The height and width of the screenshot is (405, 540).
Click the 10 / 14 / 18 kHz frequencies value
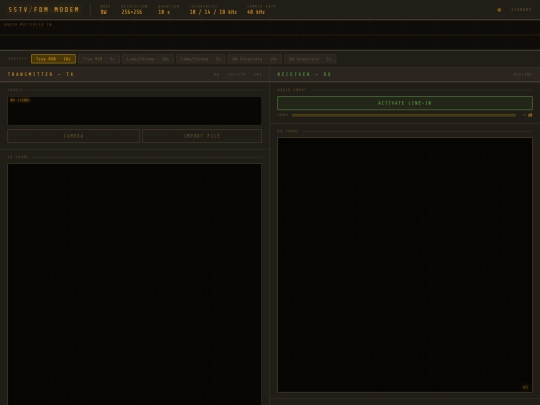(x=213, y=12)
